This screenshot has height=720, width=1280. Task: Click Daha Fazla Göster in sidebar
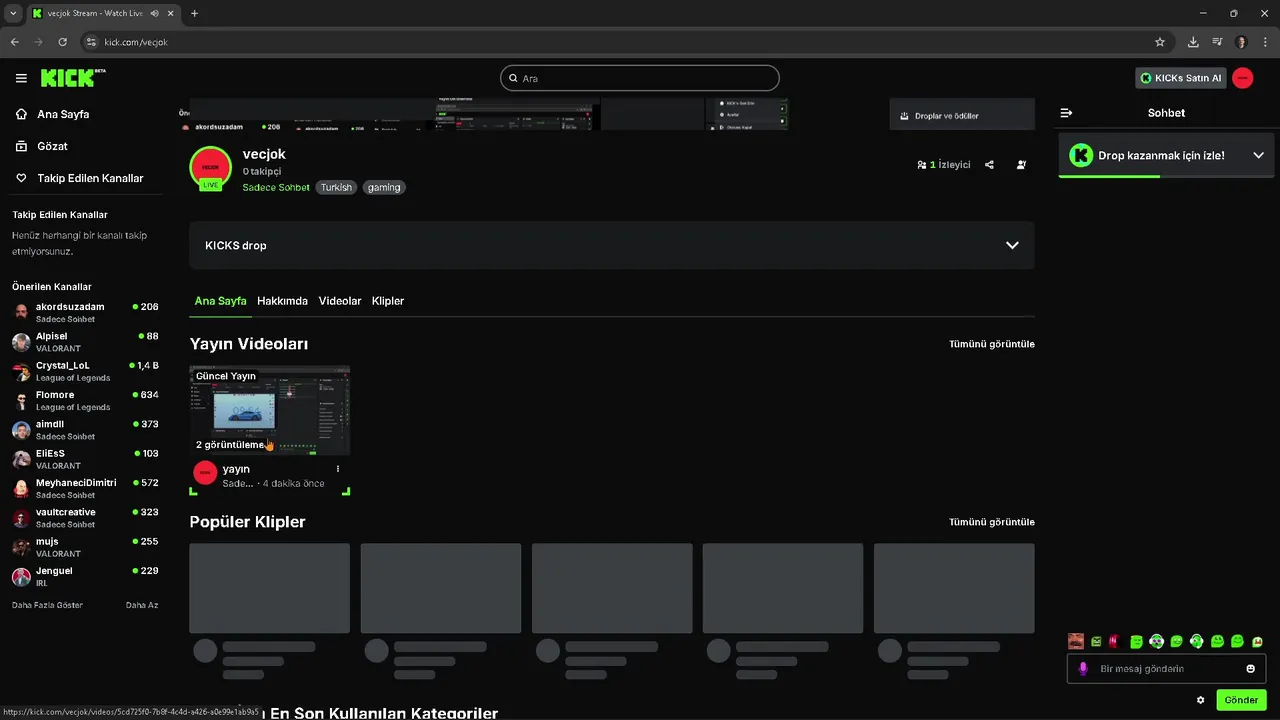(47, 605)
